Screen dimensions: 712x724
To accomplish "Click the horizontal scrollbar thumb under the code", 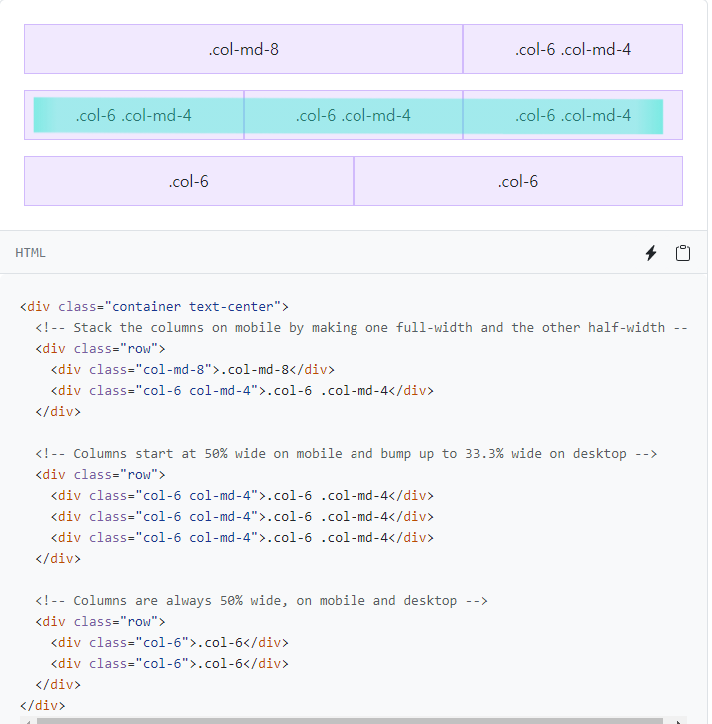I will [x=350, y=721].
